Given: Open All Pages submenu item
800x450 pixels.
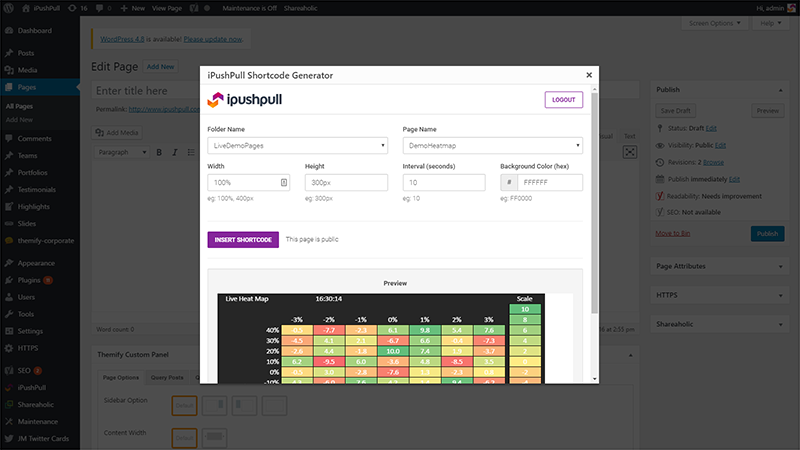Looking at the screenshot, I should (19, 106).
